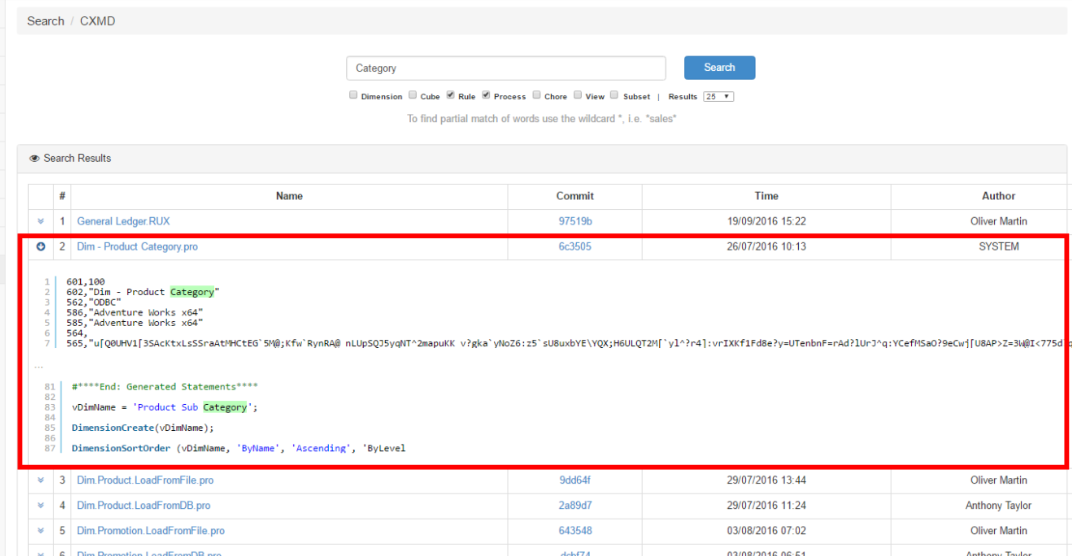Screen dimensions: 1072x556
Task: Expand row 3 Dim.Product.LoadFromFile.pro chevron
Action: (40, 480)
